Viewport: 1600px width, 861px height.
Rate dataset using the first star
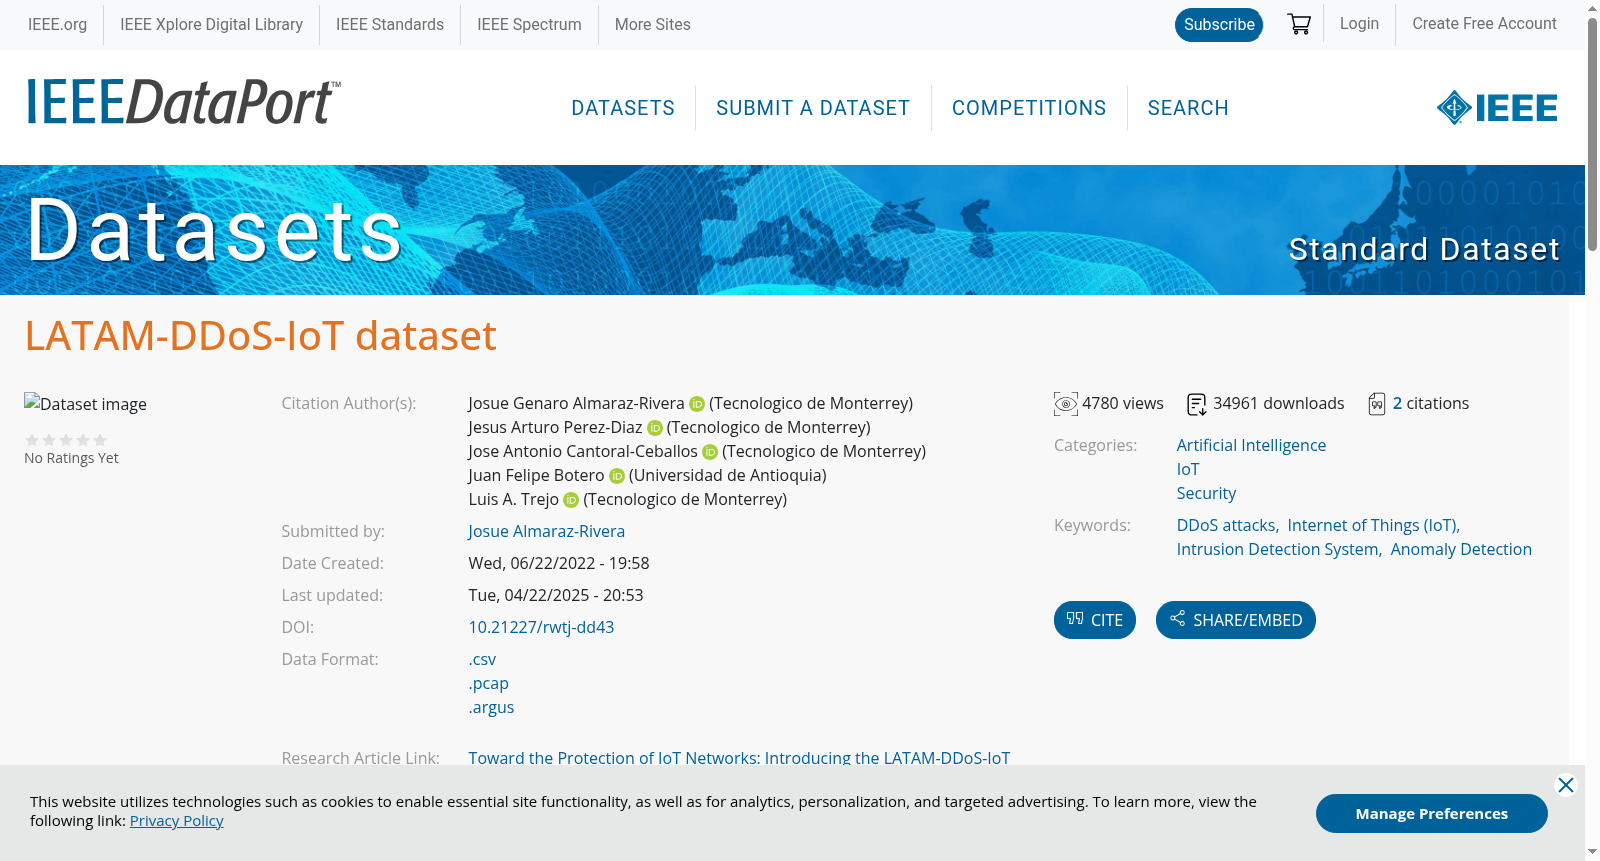[x=32, y=440]
